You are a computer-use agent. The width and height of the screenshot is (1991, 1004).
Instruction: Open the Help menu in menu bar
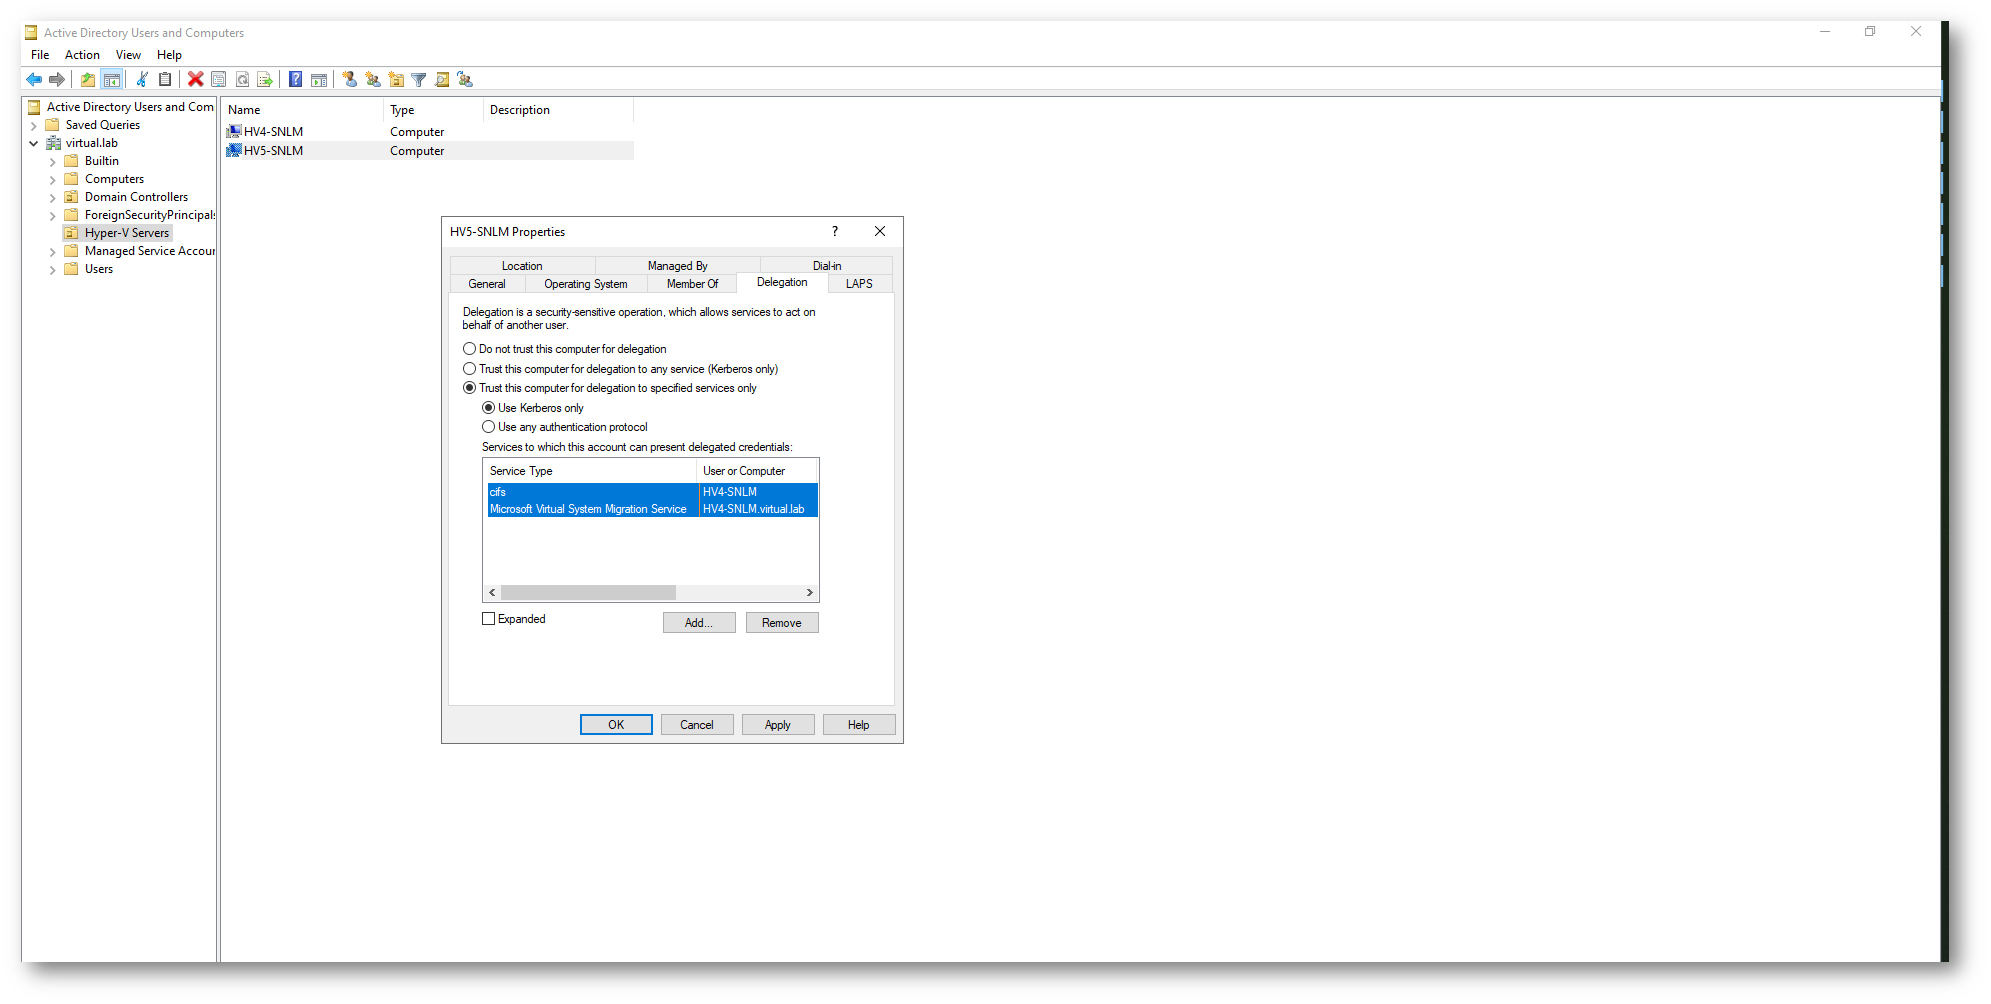click(169, 55)
